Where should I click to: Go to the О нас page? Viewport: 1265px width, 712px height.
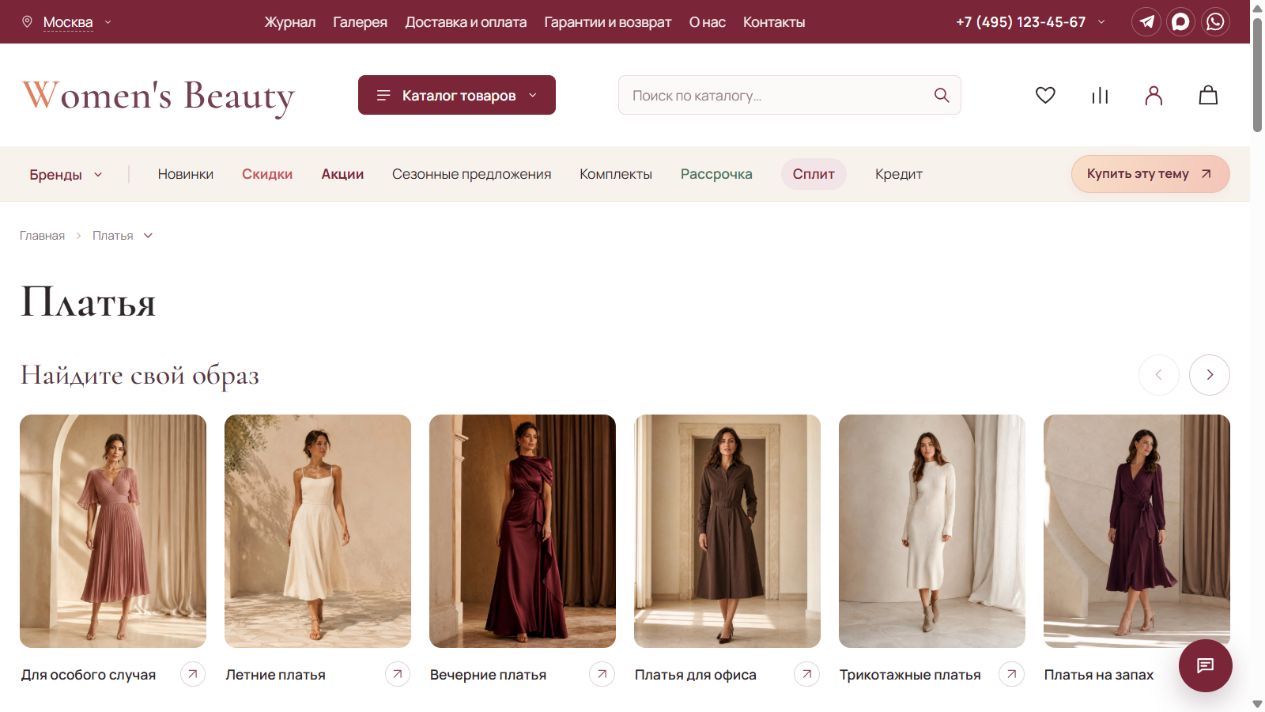click(x=708, y=22)
